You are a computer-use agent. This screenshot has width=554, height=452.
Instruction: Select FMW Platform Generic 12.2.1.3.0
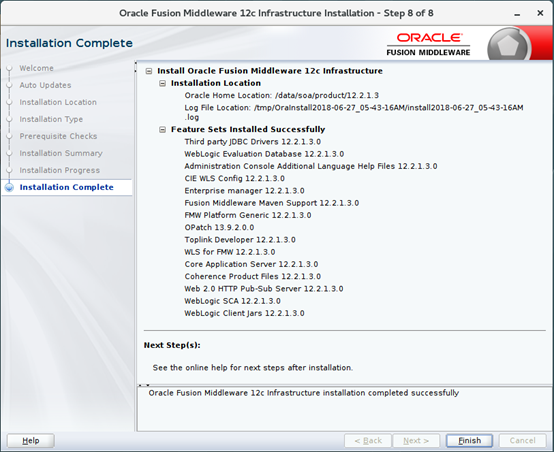248,215
